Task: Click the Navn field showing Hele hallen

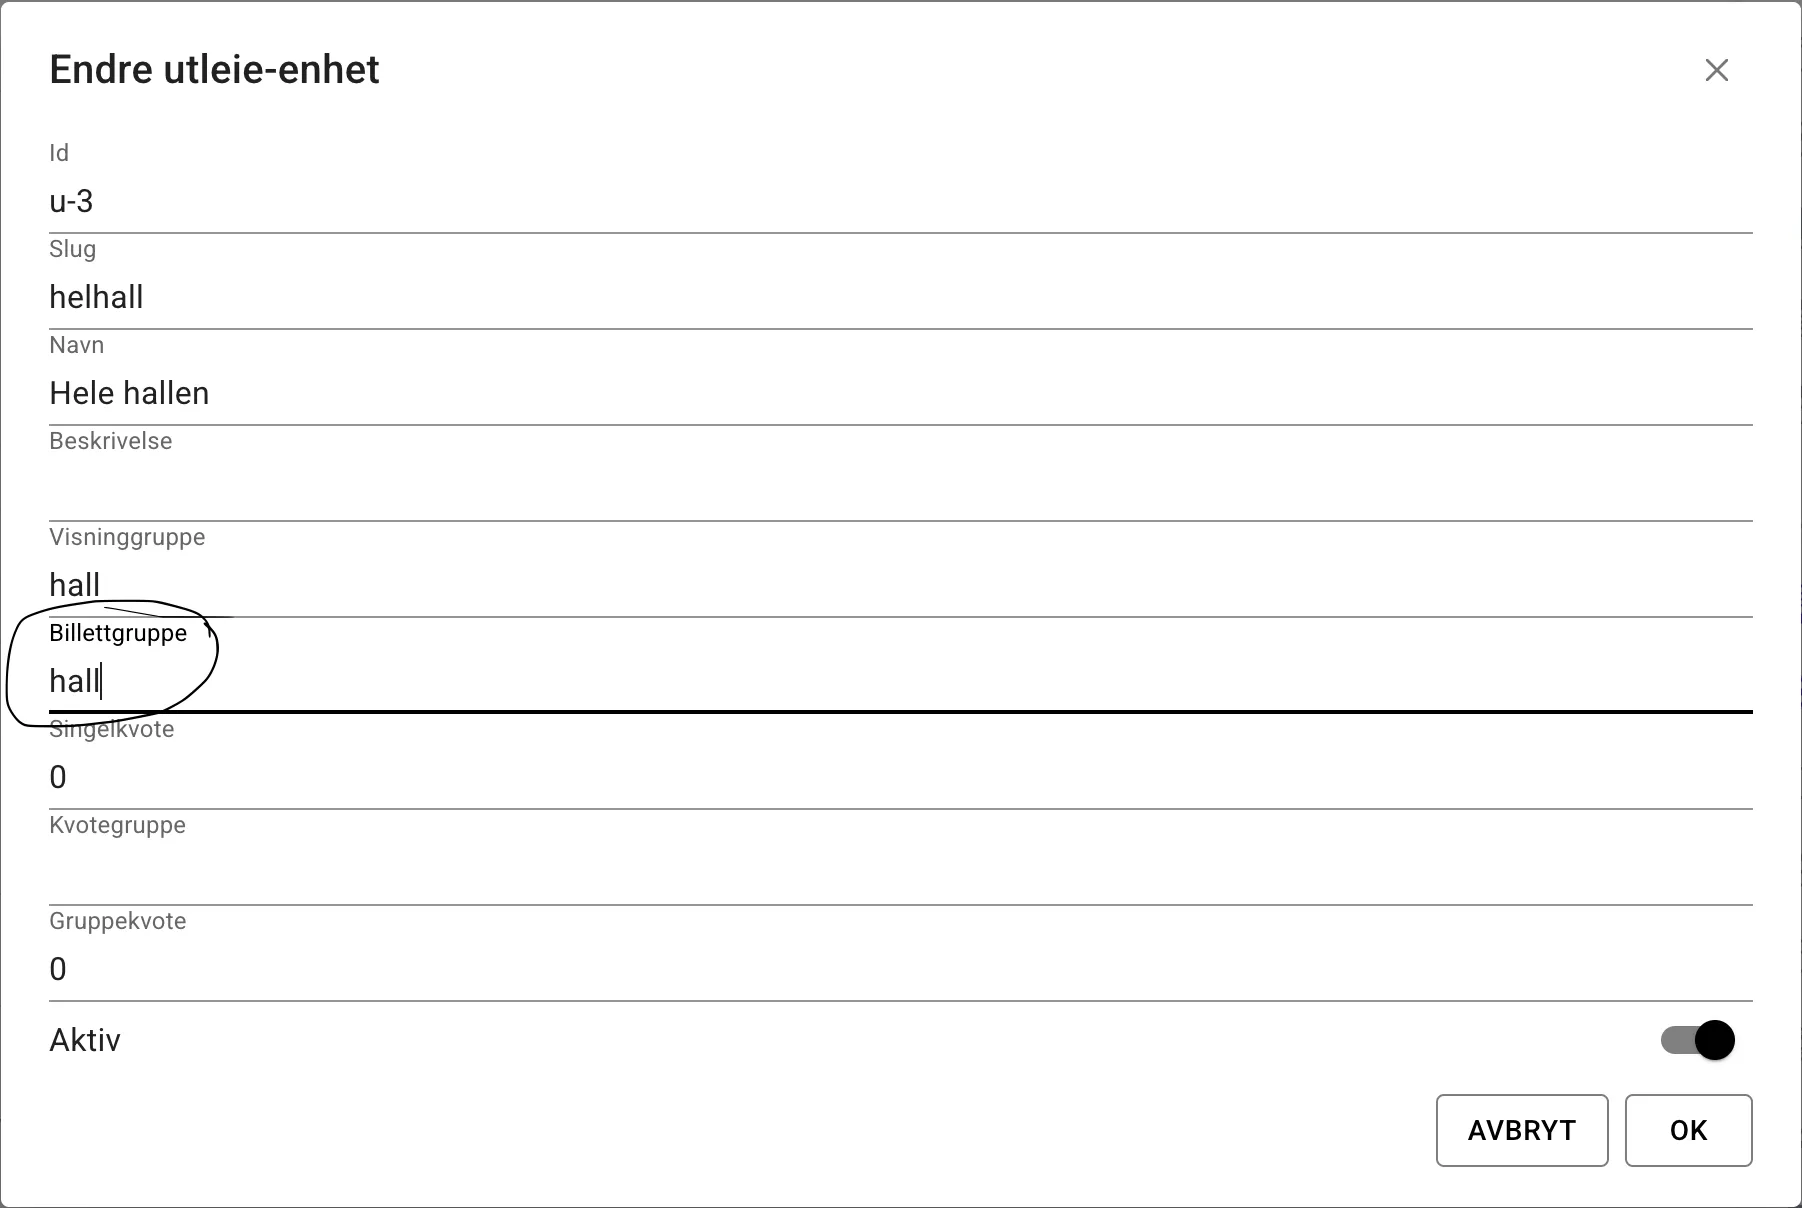Action: 400,392
